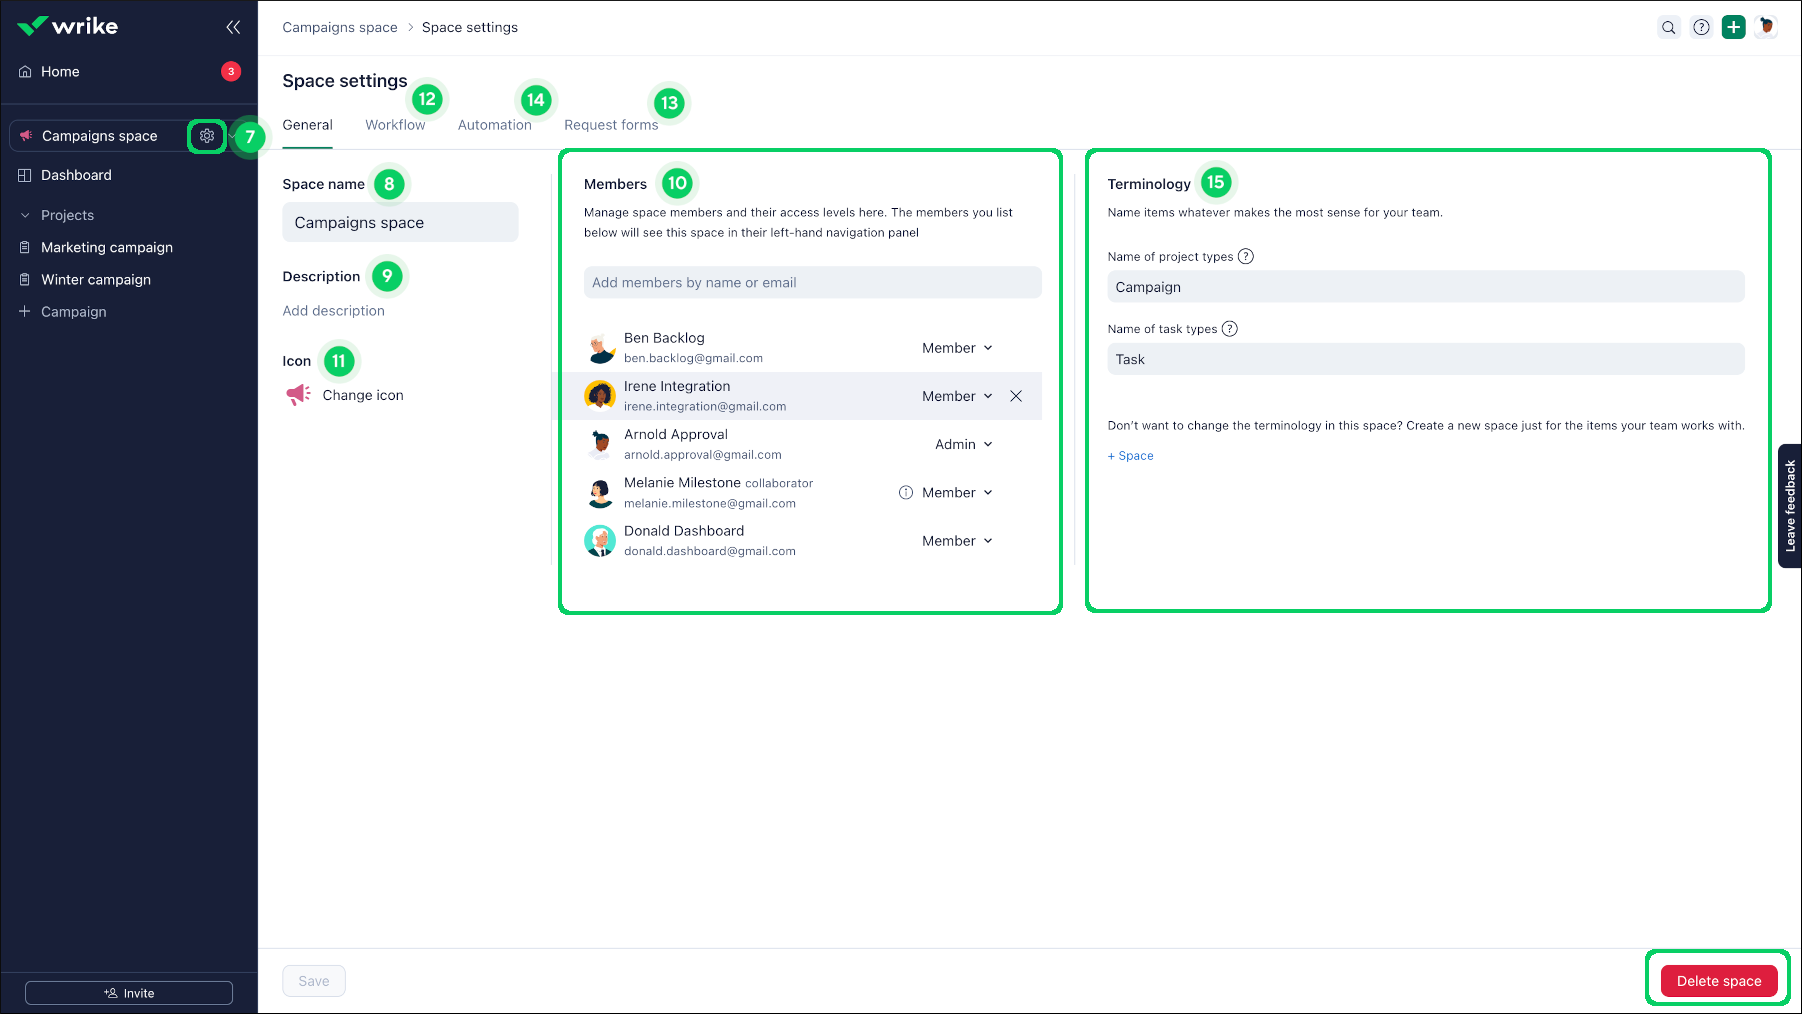
Task: Open the Dashboard sidebar item
Action: (76, 175)
